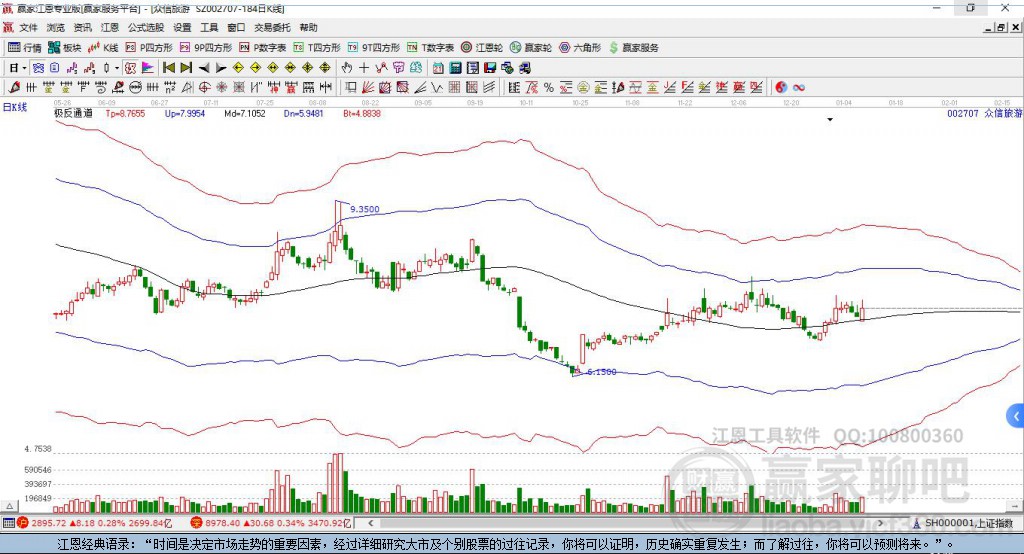This screenshot has width=1024, height=554.
Task: Click the zigzag wave line icon
Action: click(438, 87)
